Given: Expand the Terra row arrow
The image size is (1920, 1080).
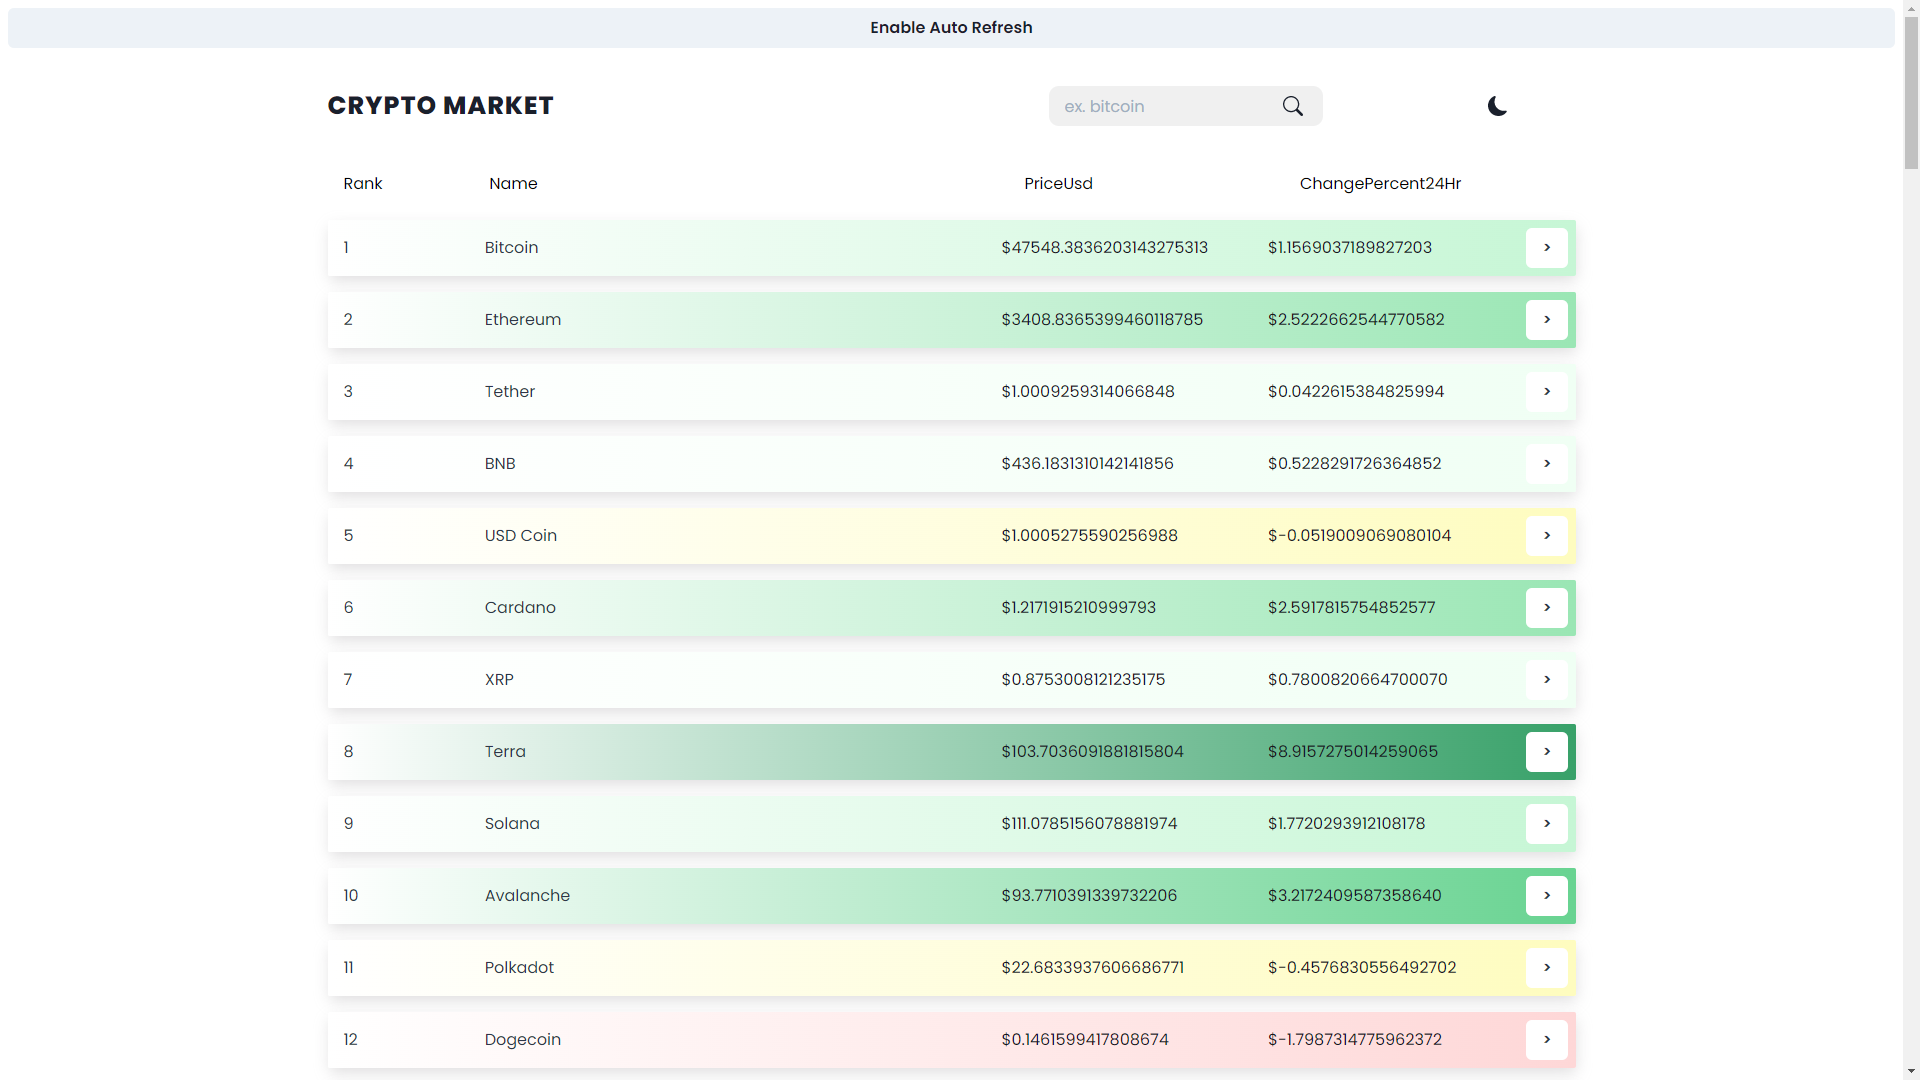Looking at the screenshot, I should [1546, 752].
